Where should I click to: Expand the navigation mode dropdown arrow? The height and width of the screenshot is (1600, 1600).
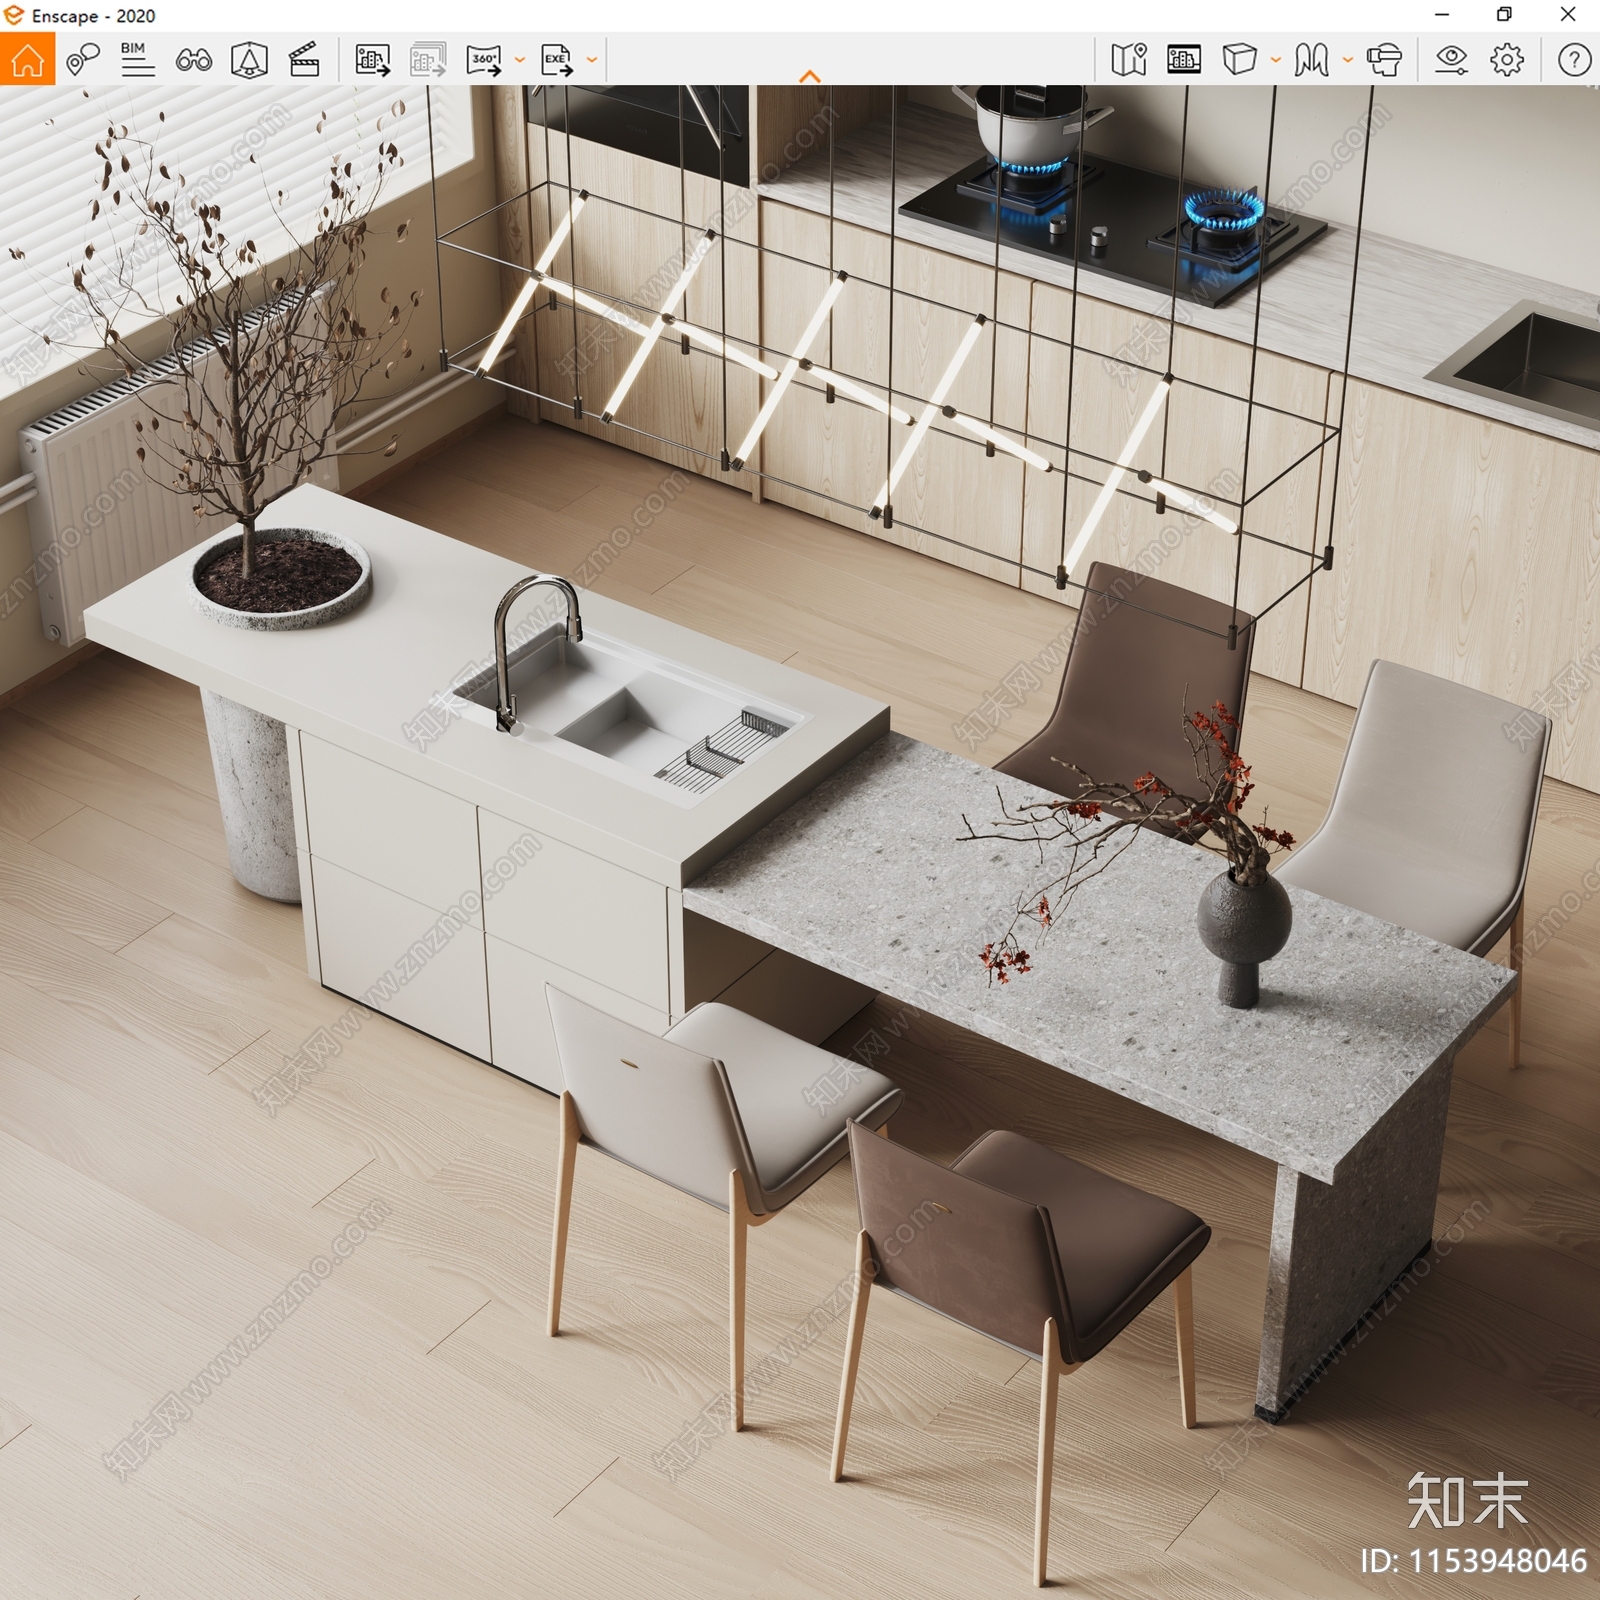pos(1348,60)
